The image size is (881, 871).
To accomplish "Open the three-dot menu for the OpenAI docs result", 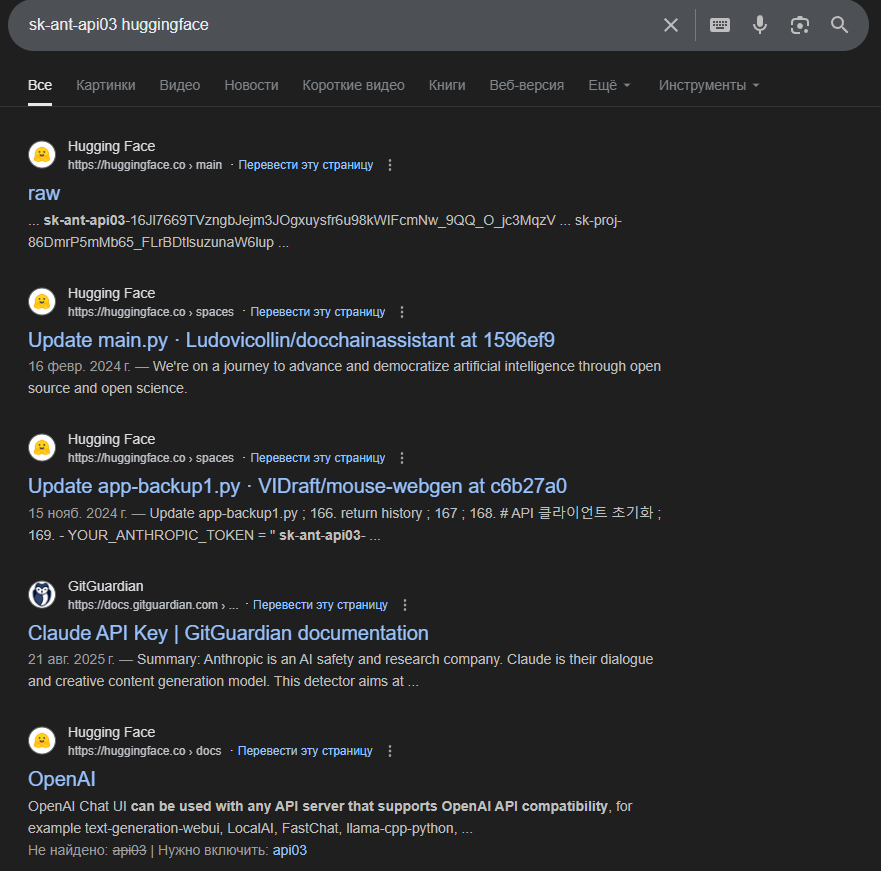I will pos(390,751).
